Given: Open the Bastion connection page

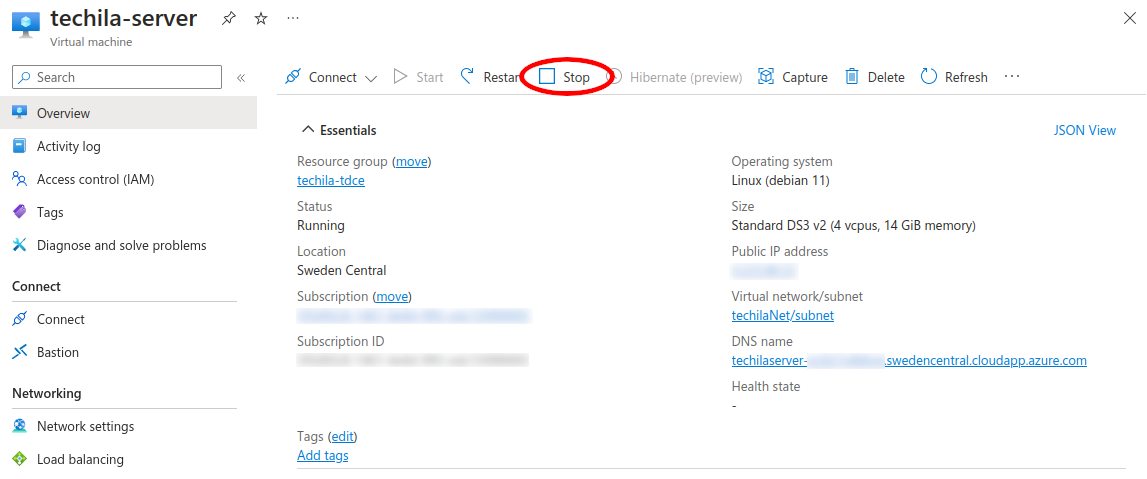Looking at the screenshot, I should [x=57, y=352].
